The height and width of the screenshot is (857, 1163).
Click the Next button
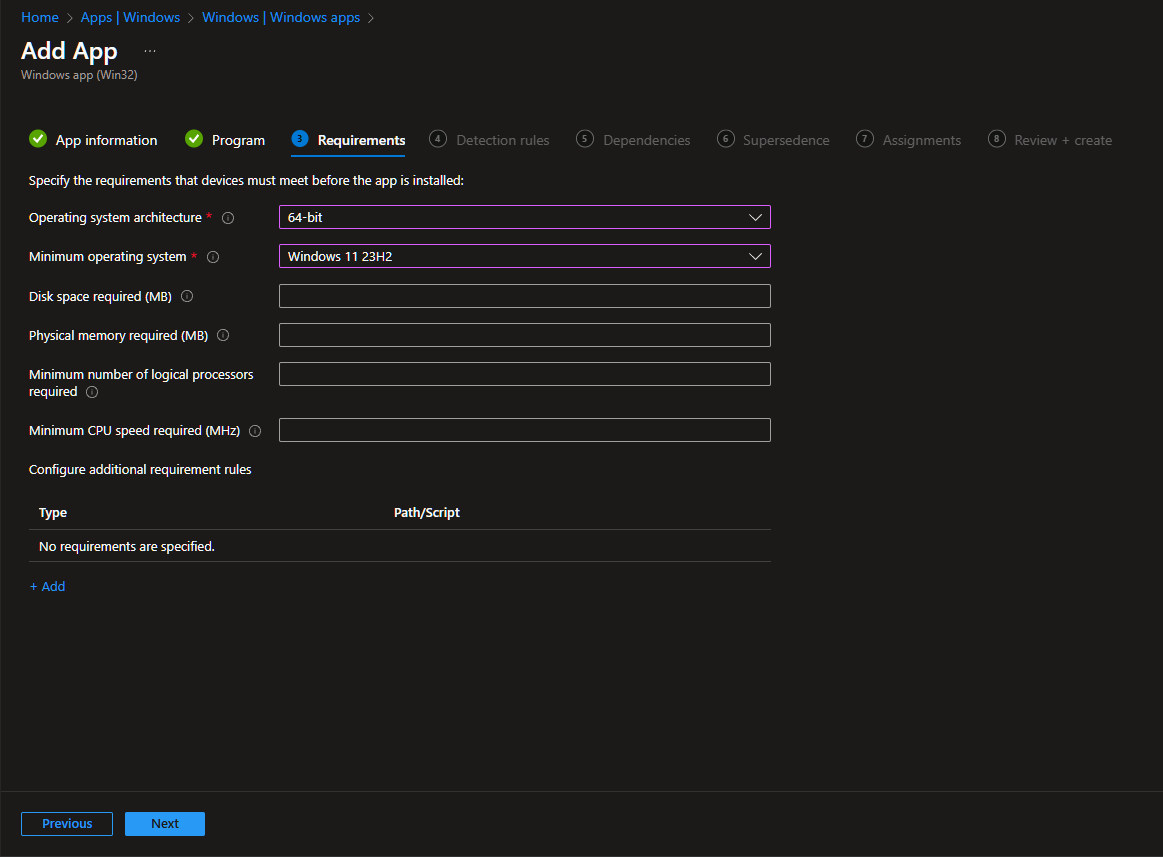(x=165, y=824)
